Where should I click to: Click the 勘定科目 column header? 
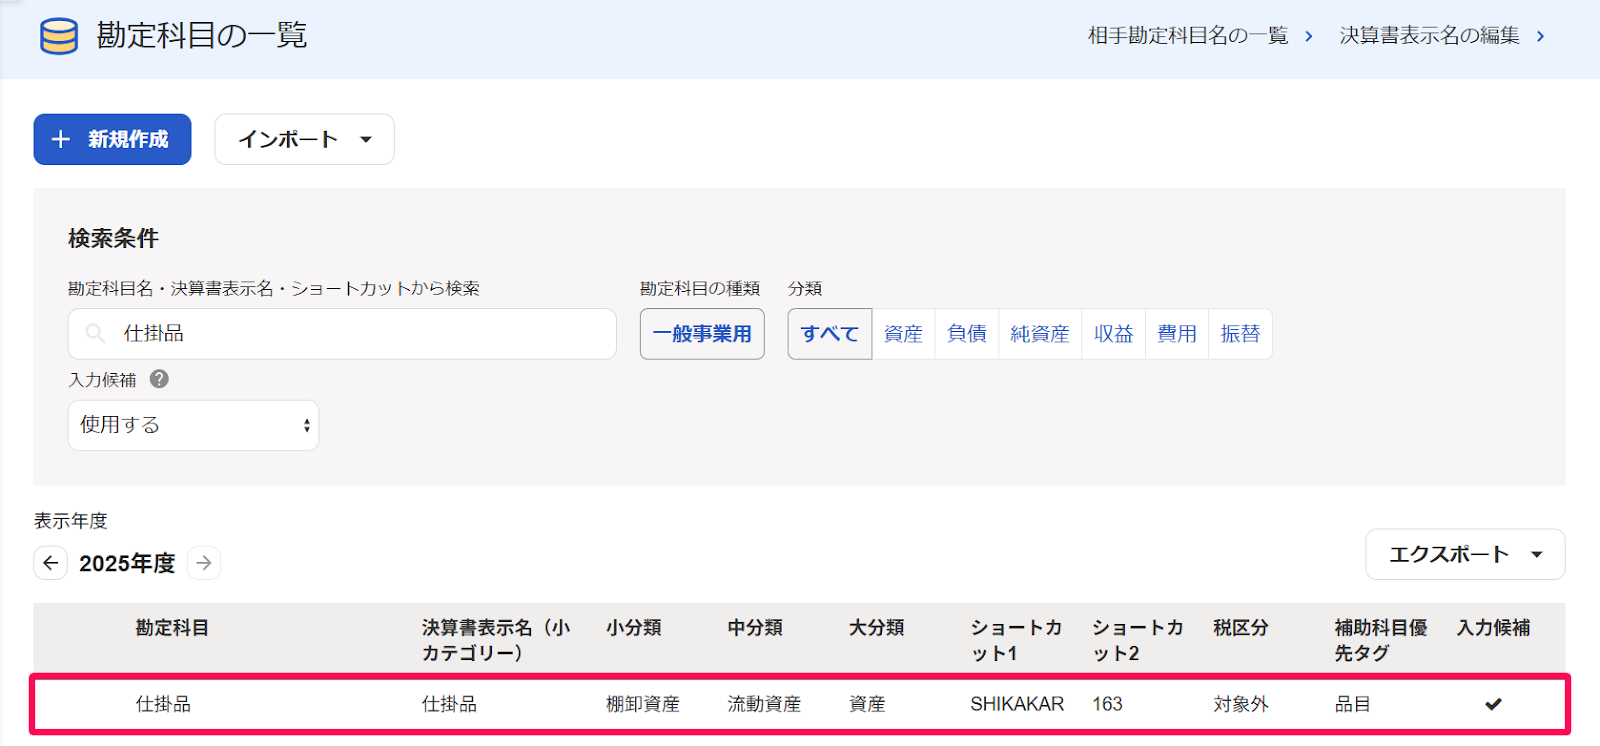pyautogui.click(x=172, y=628)
